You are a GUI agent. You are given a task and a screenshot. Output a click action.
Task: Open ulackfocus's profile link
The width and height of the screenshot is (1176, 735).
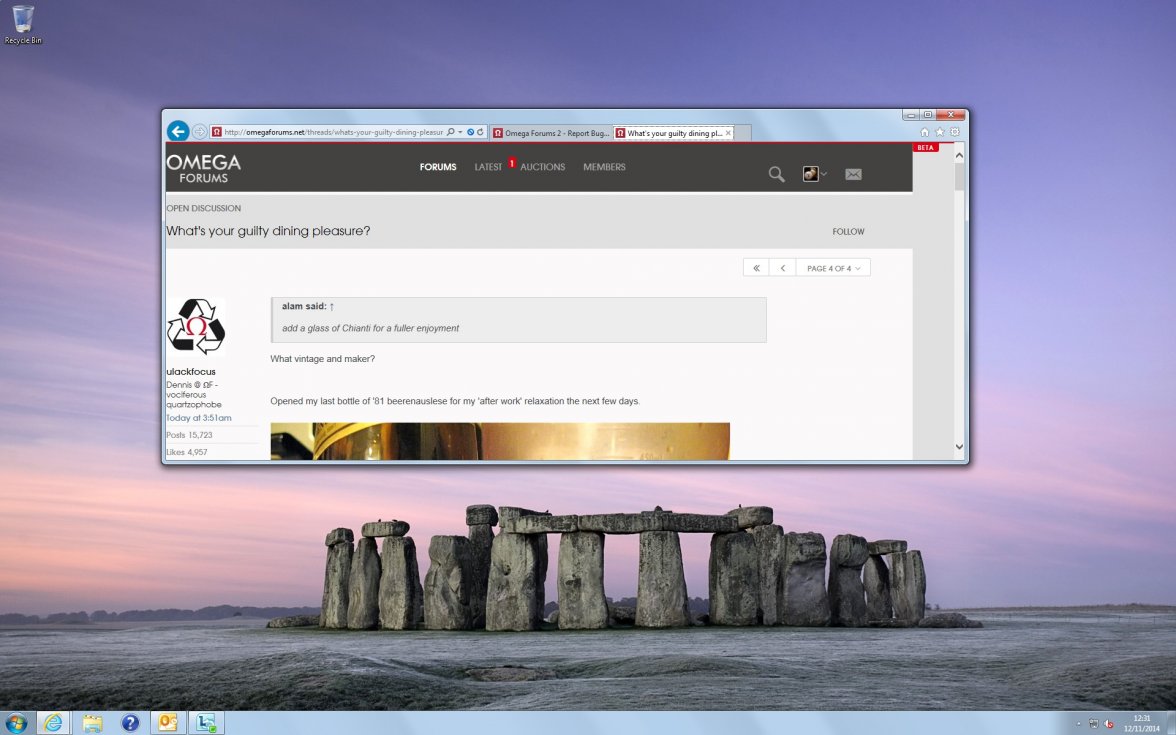point(190,371)
